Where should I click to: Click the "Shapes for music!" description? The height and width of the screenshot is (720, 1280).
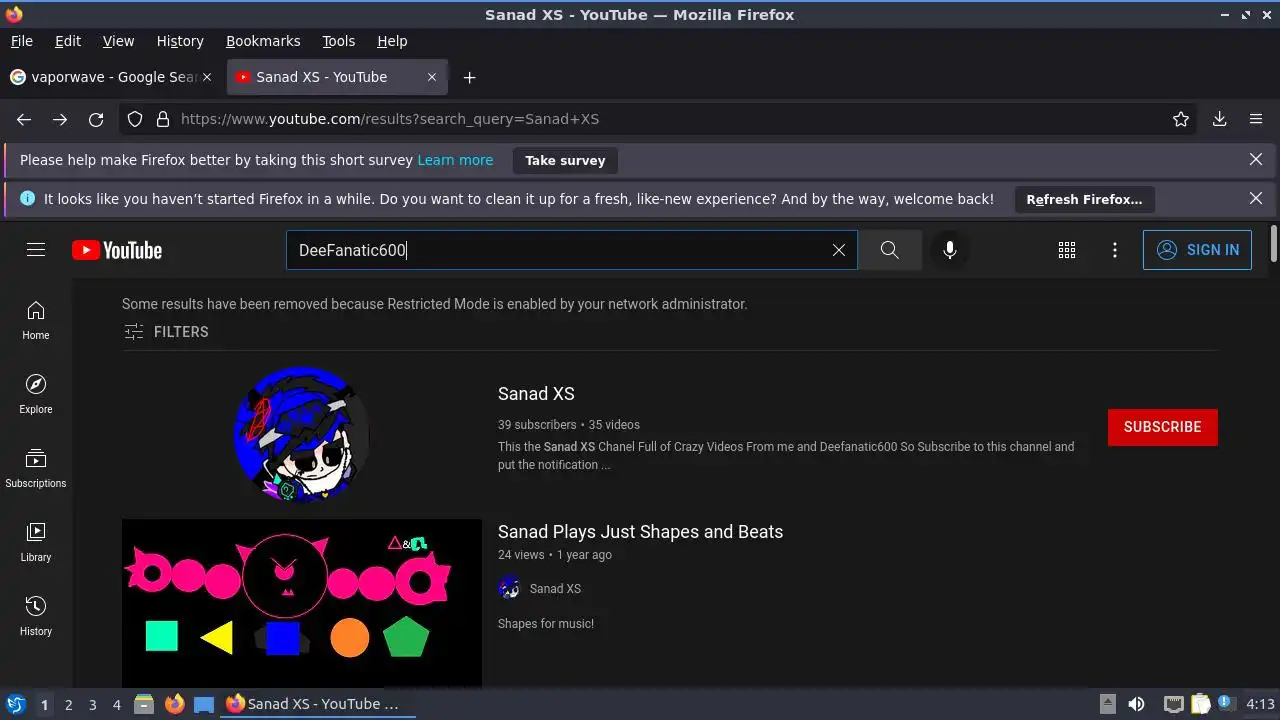(546, 624)
